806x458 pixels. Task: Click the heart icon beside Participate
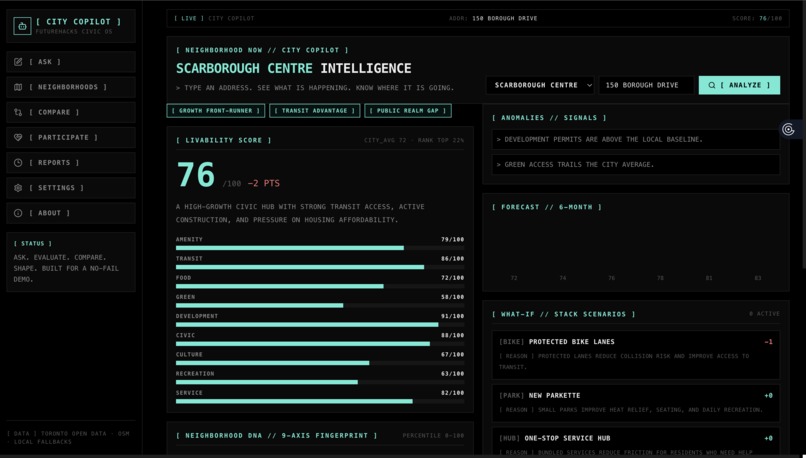18,137
